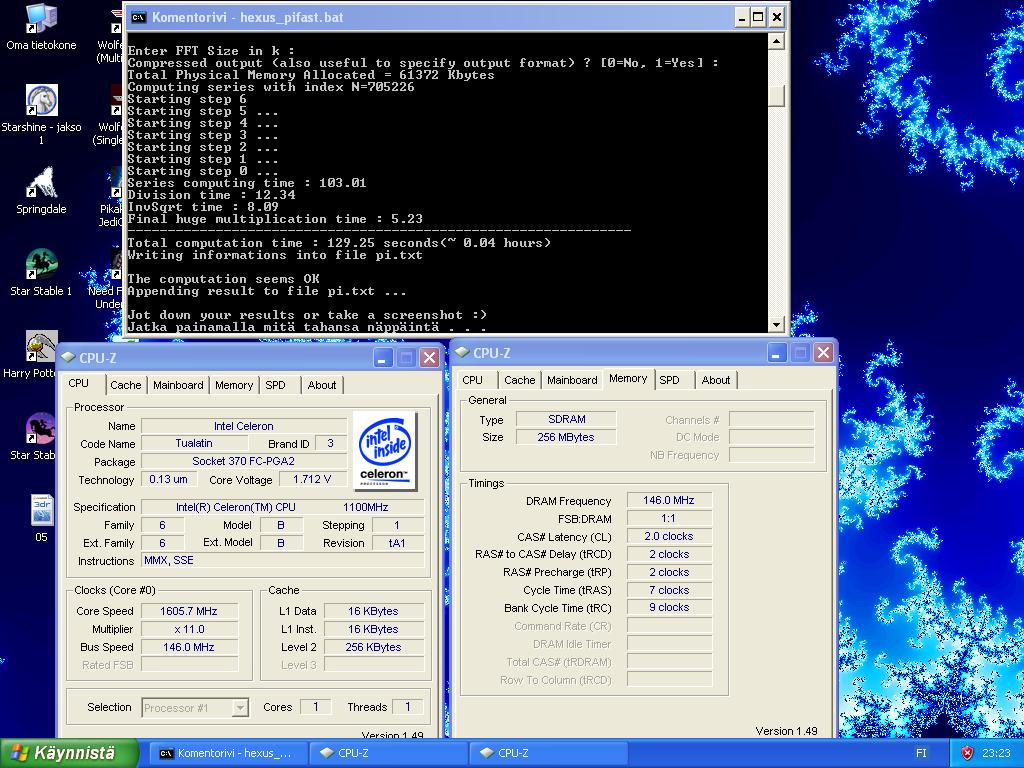Click the Level 2 cache value 256 KBytes

[374, 647]
